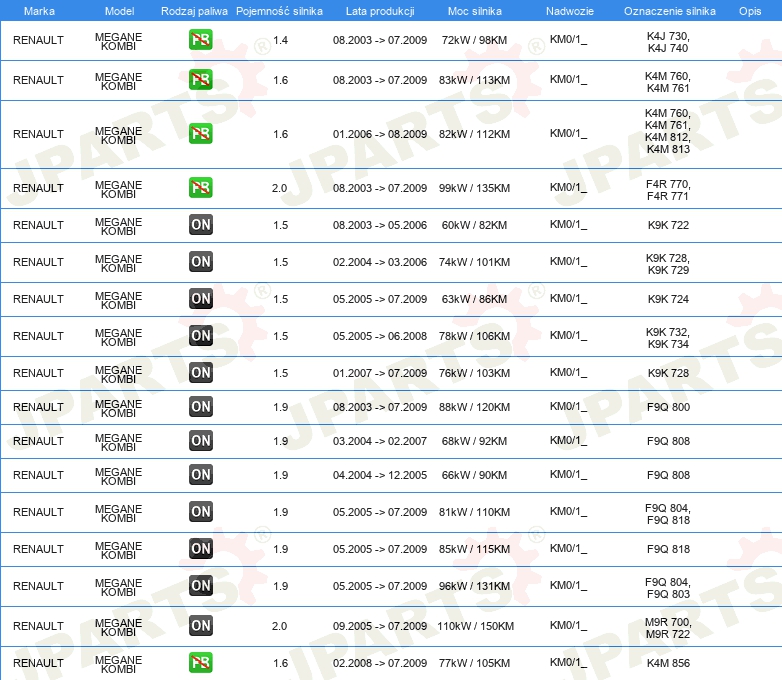Viewport: 782px width, 680px height.
Task: Click the Nadwozie column header
Action: tap(570, 11)
